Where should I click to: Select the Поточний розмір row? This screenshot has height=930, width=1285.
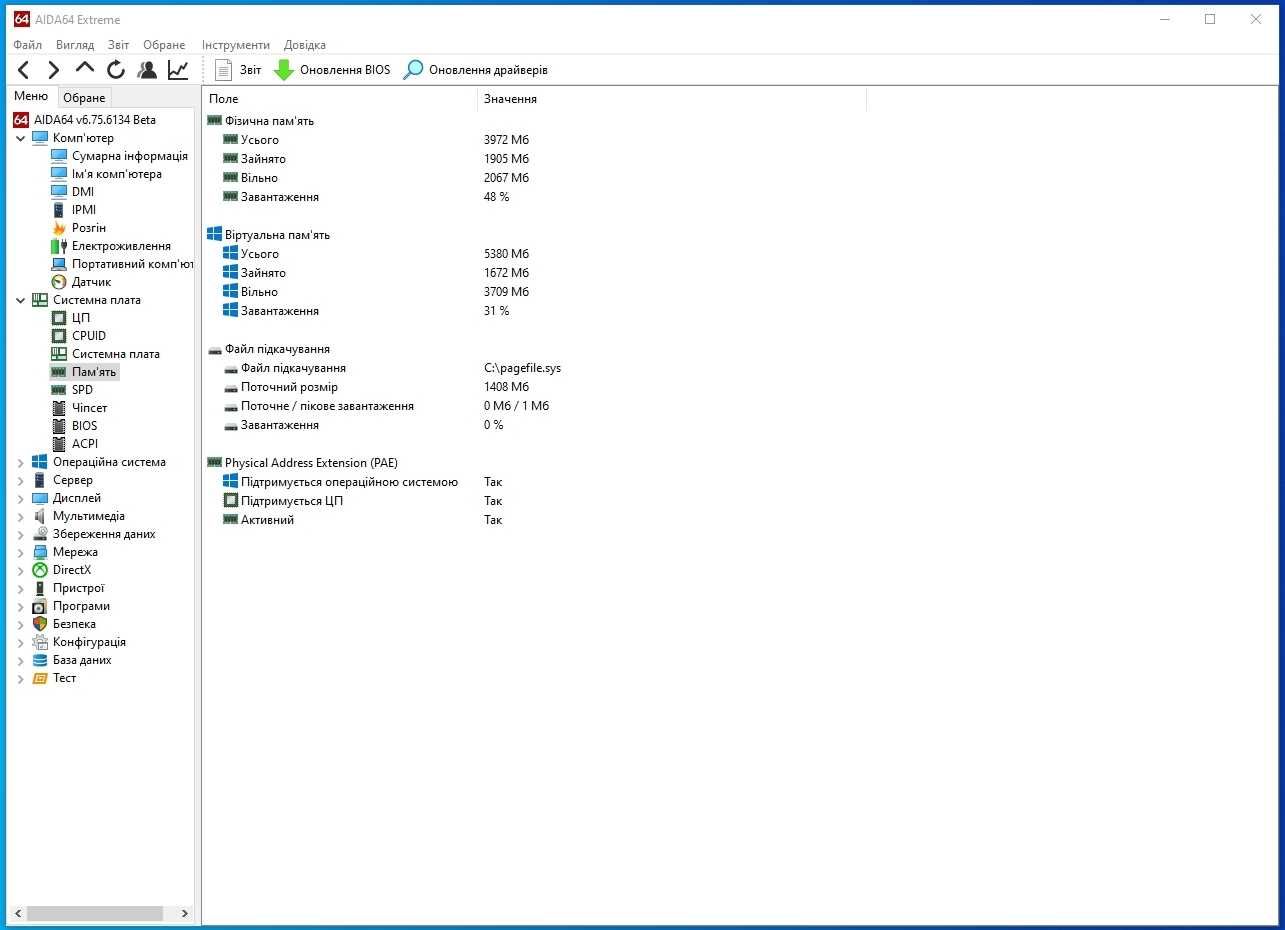pos(540,387)
